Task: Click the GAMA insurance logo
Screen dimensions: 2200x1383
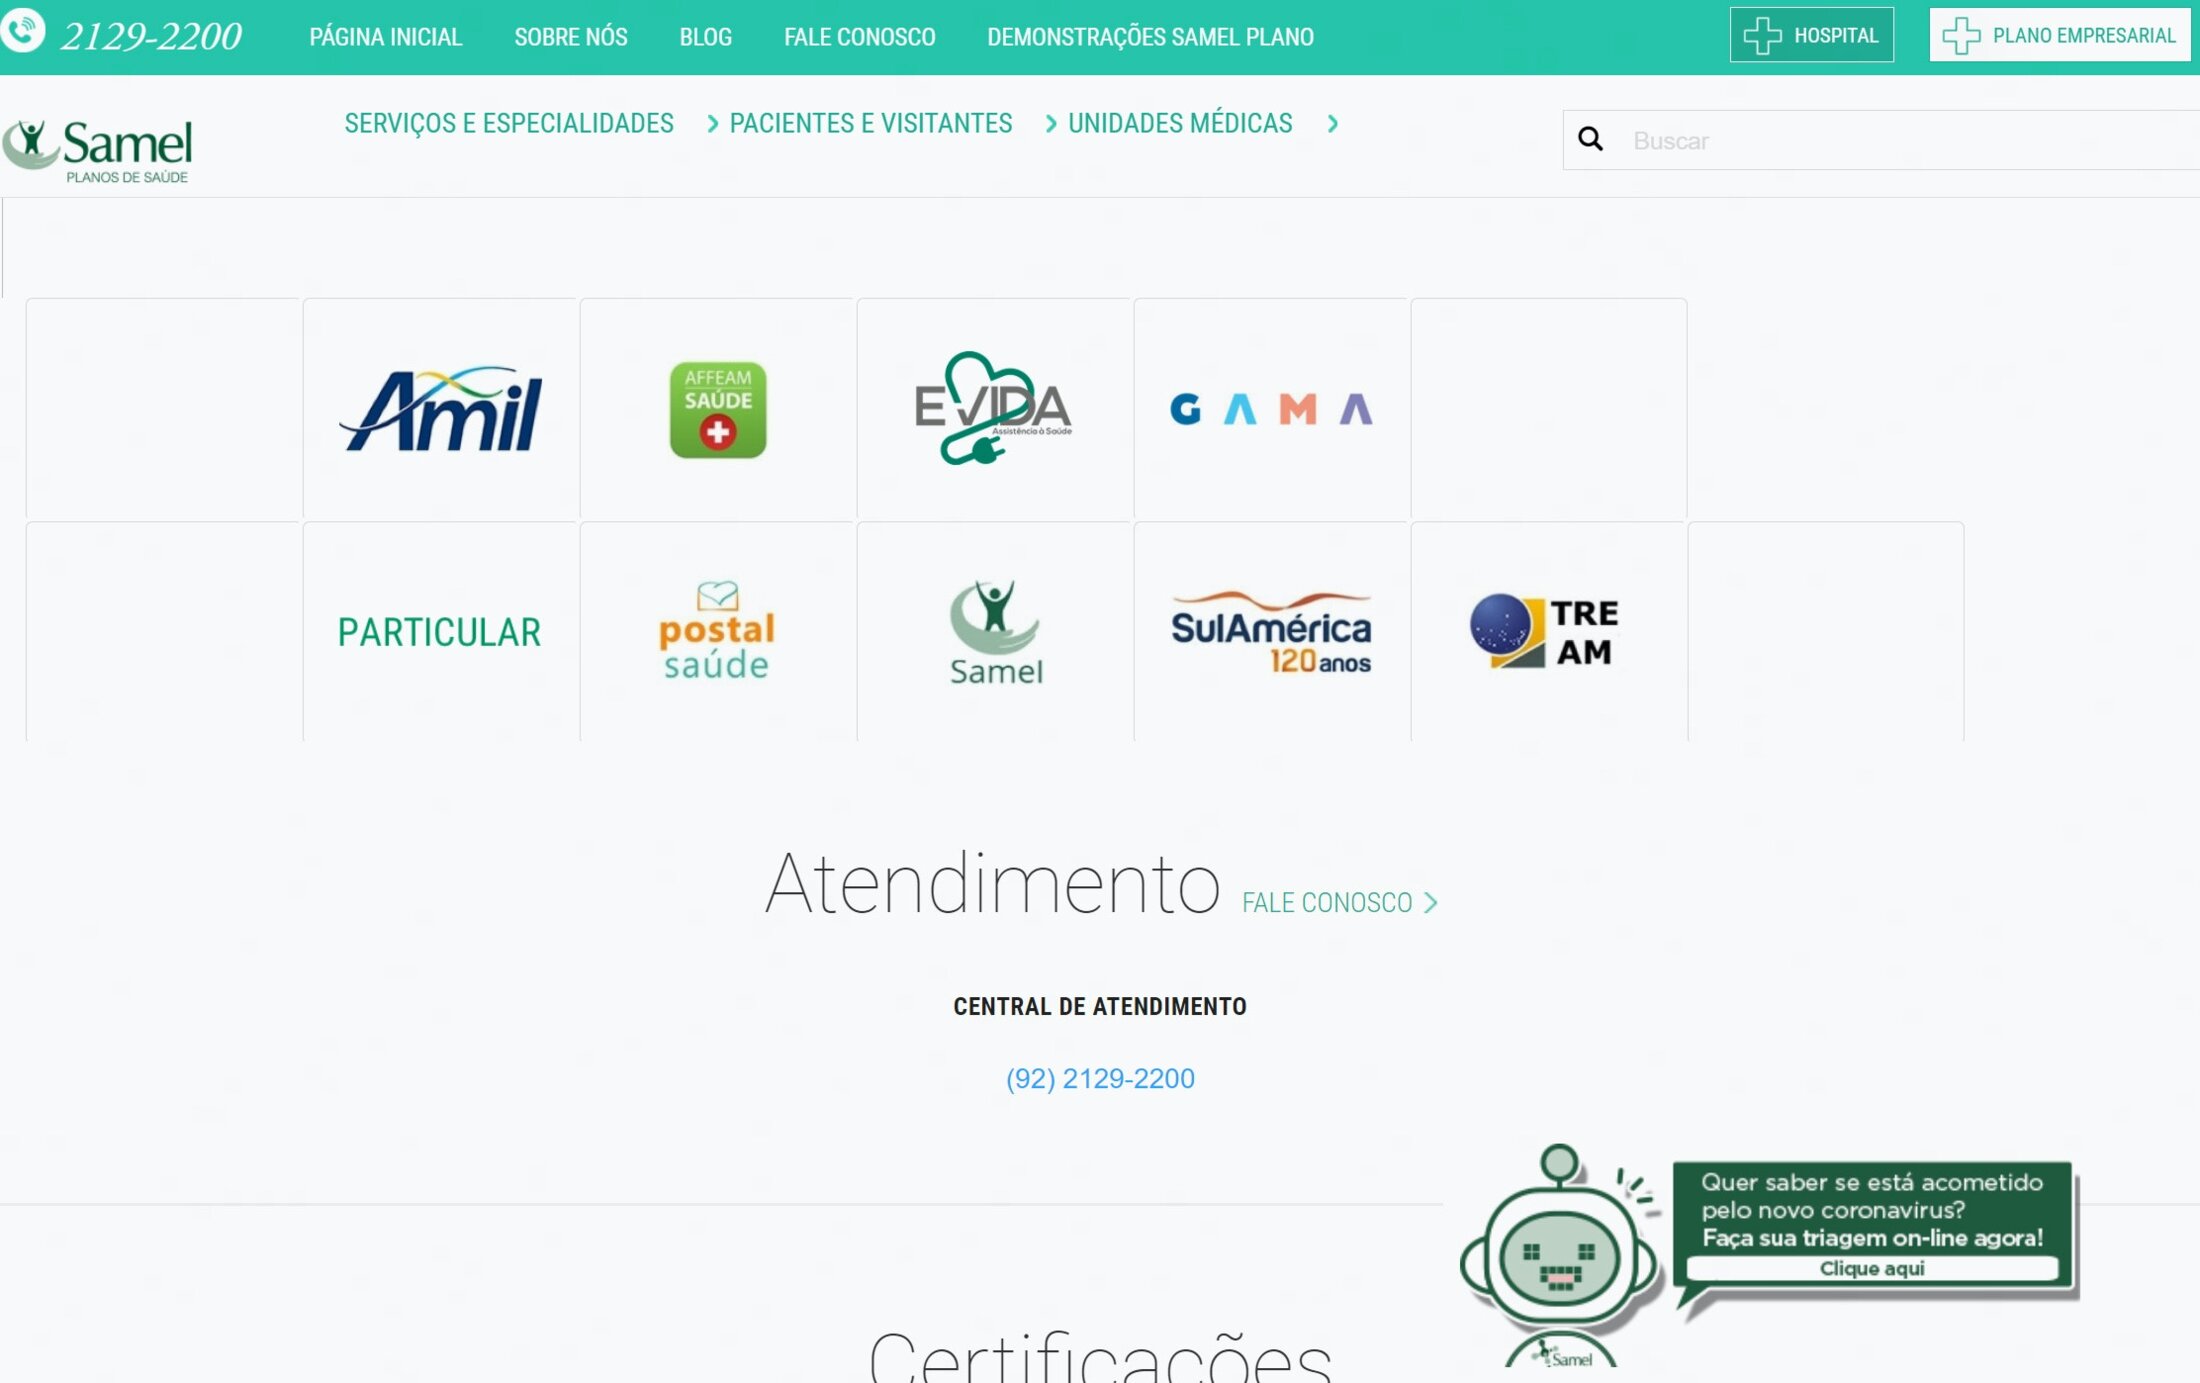Action: click(1271, 409)
